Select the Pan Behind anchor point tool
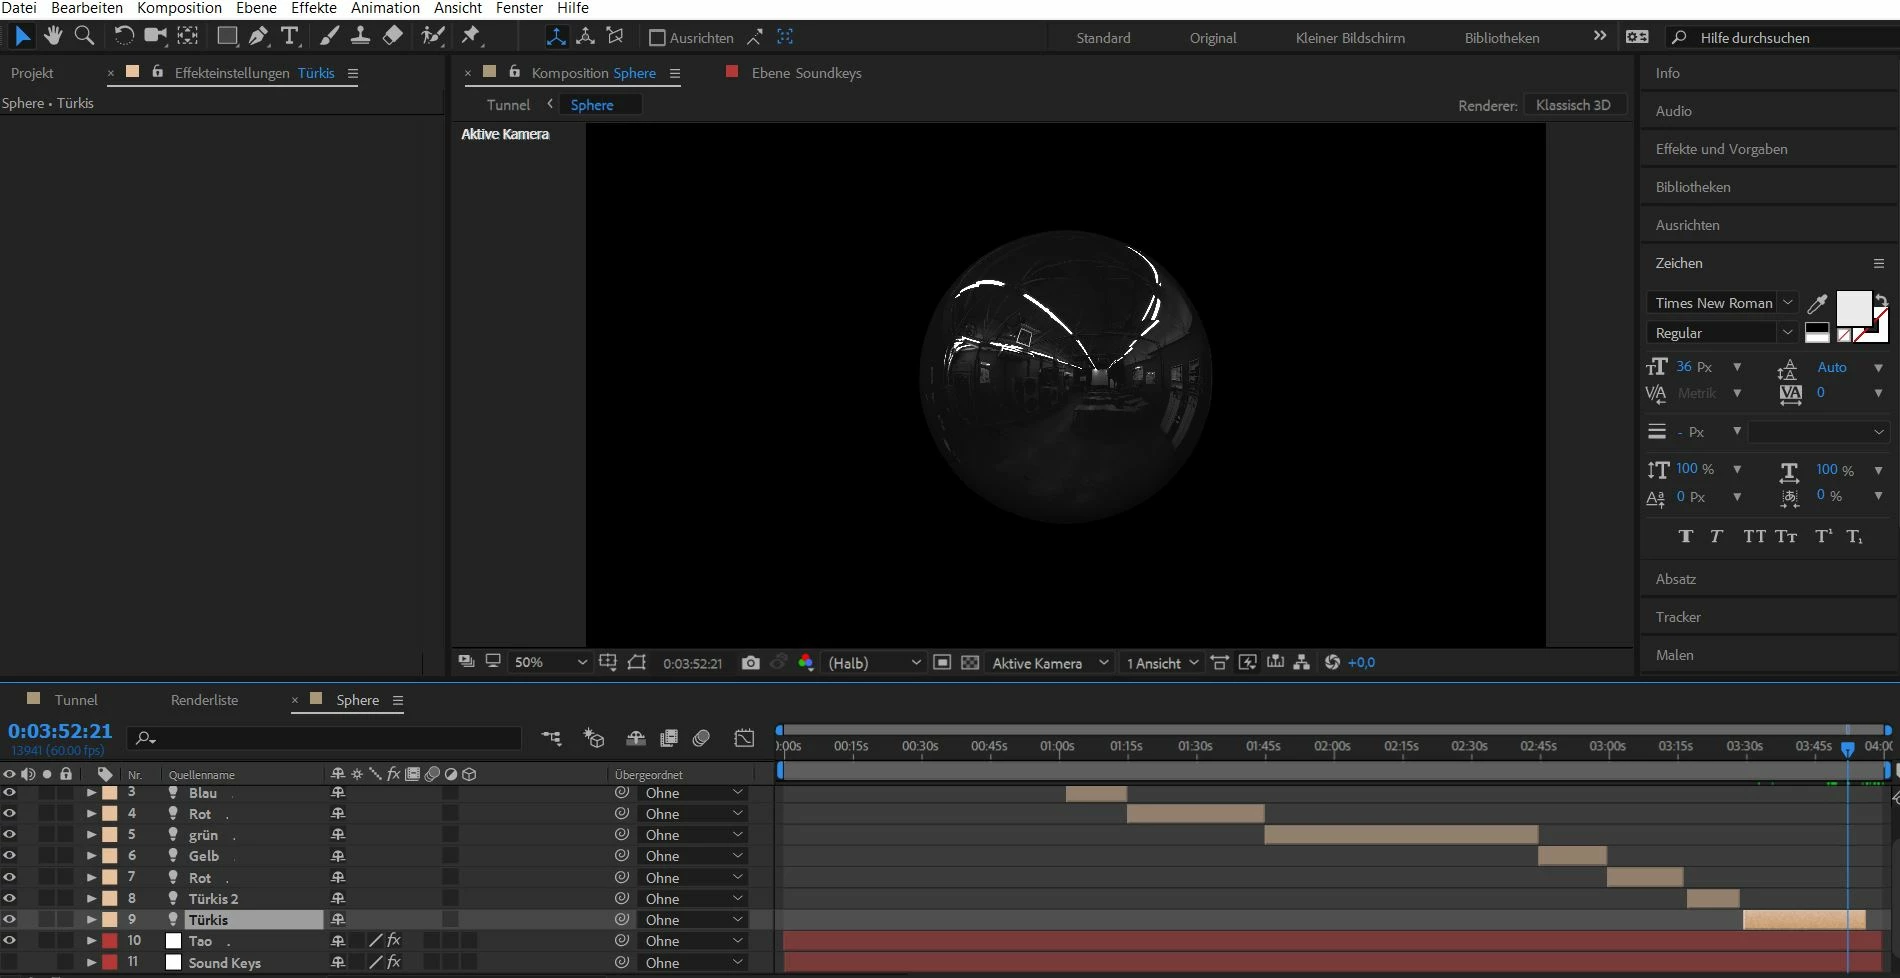Image resolution: width=1900 pixels, height=978 pixels. 187,37
